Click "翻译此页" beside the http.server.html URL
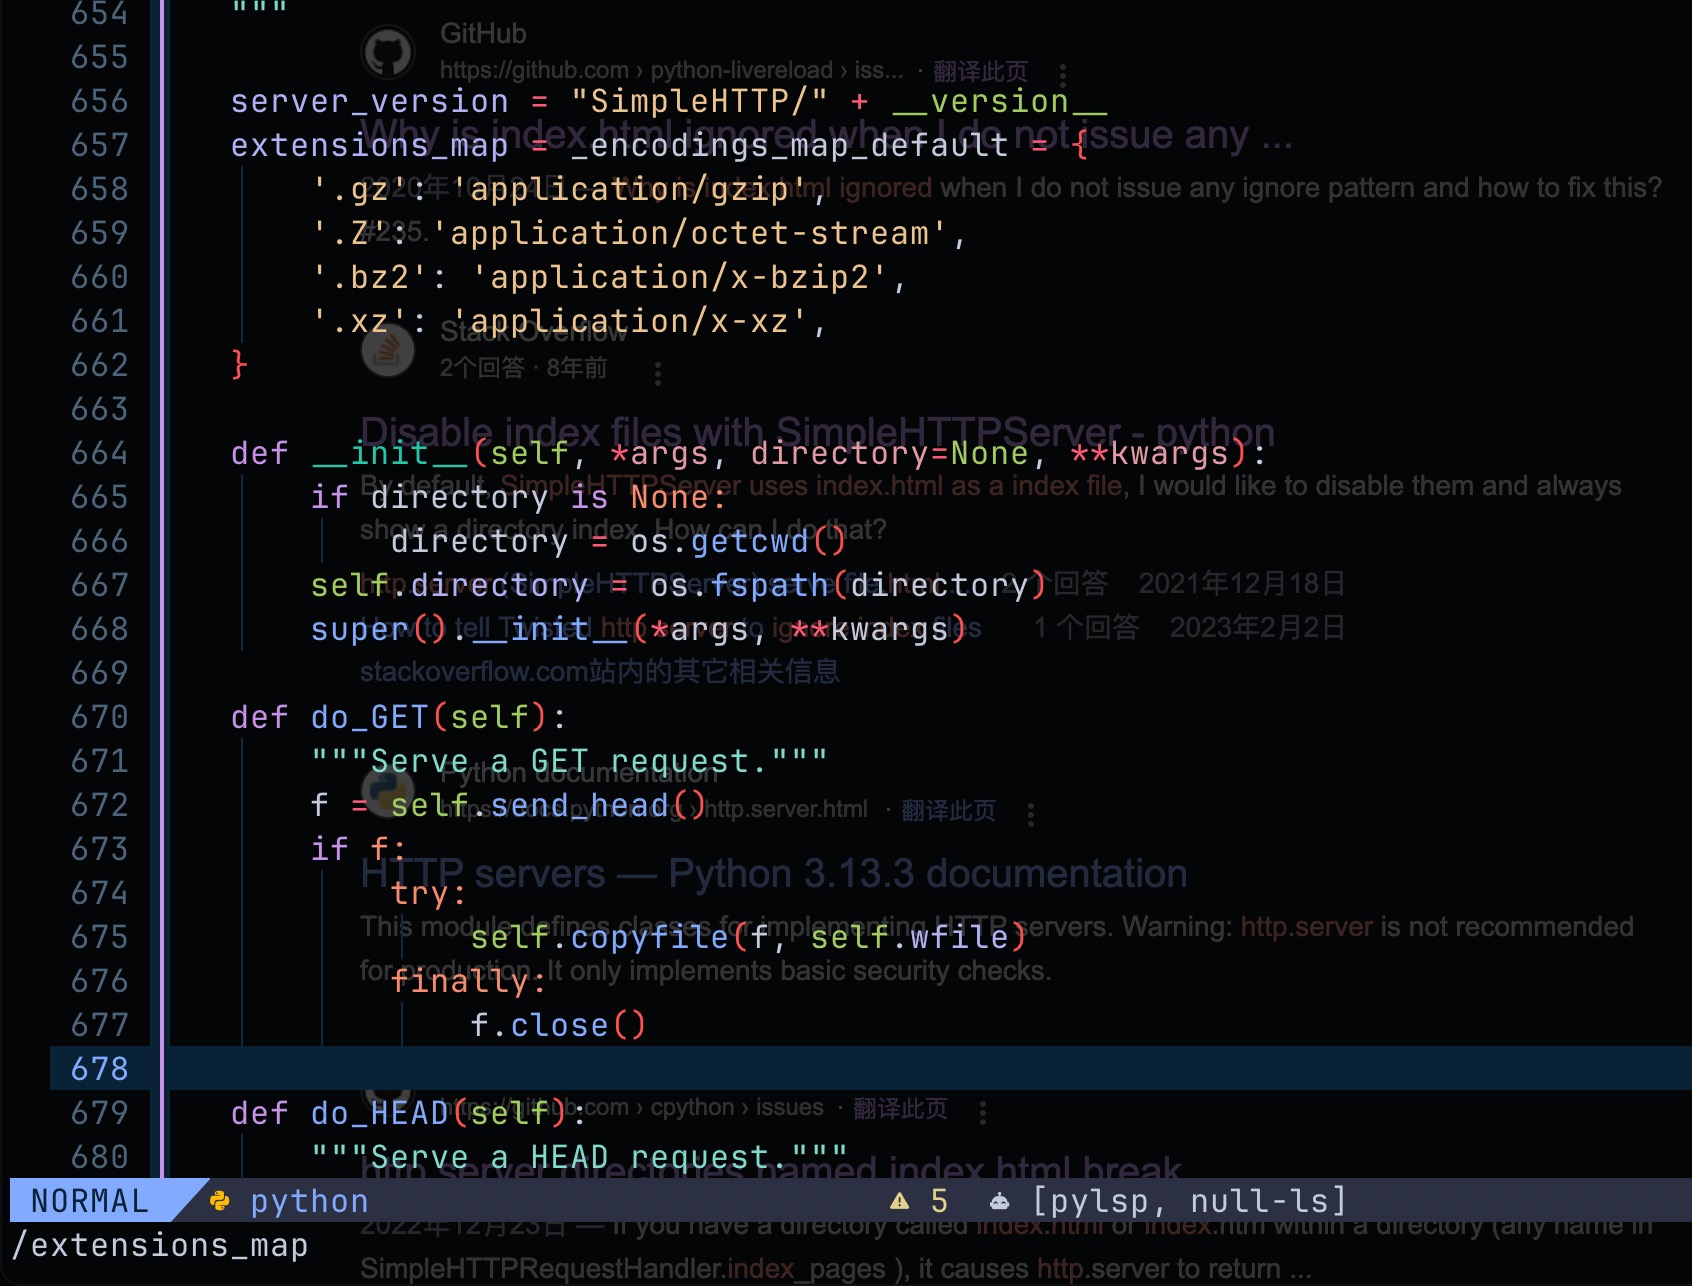This screenshot has width=1692, height=1286. pyautogui.click(x=948, y=810)
